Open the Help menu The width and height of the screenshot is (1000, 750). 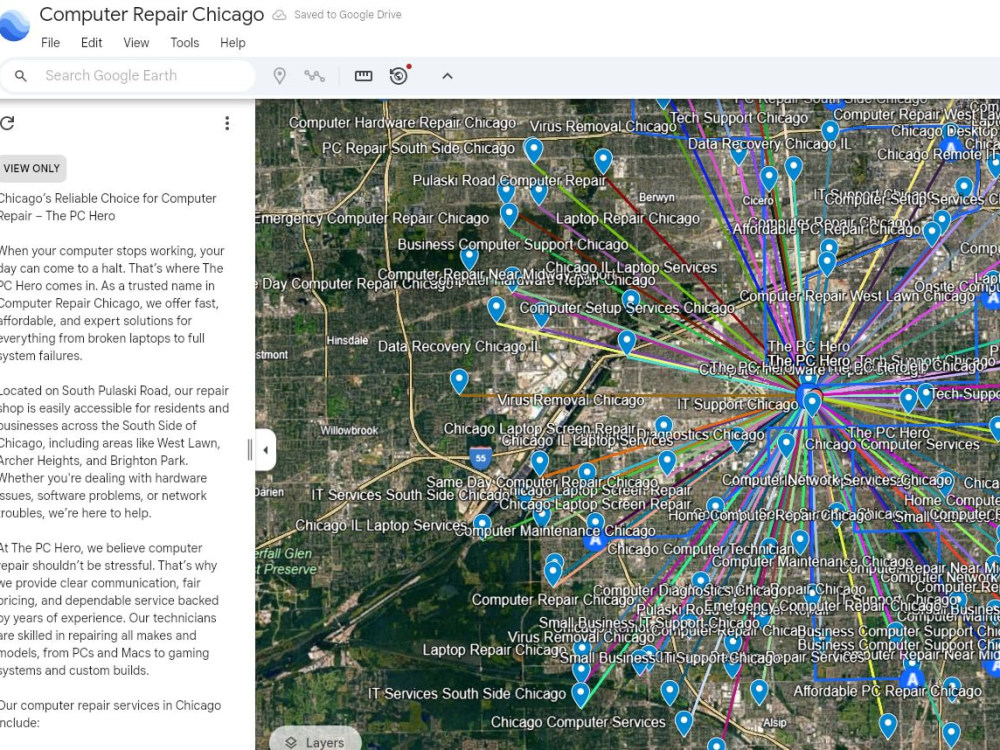tap(233, 43)
